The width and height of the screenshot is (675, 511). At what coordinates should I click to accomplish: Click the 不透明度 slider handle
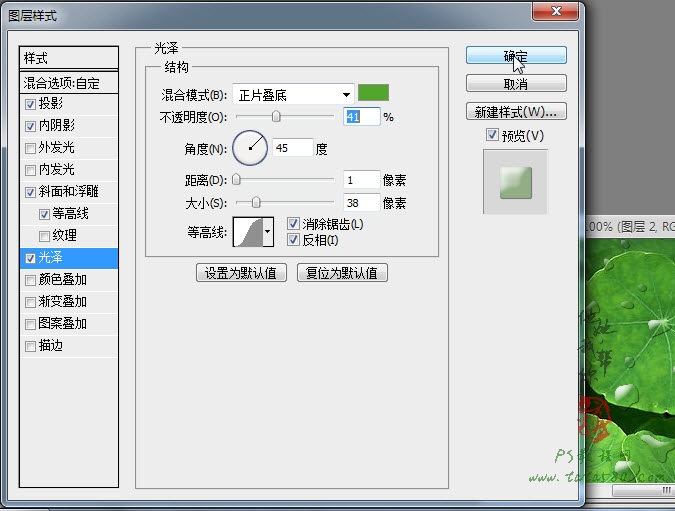tap(276, 116)
